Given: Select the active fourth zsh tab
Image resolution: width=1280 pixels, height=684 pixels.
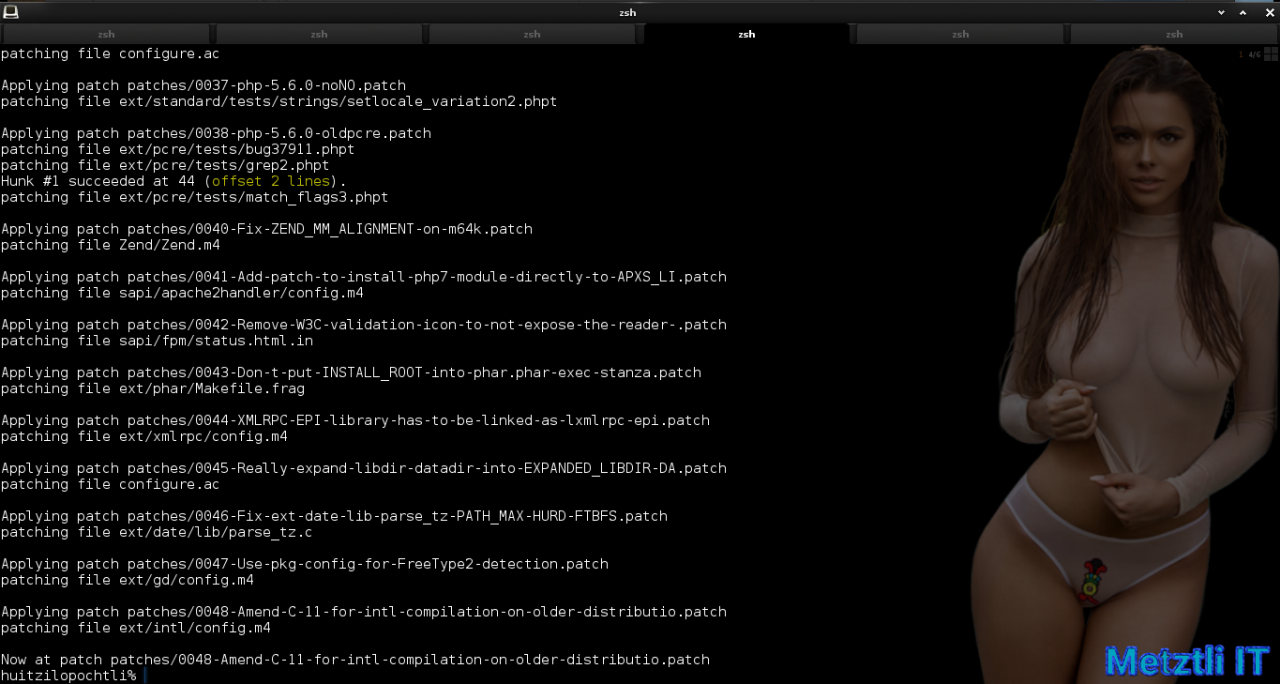Looking at the screenshot, I should click(746, 34).
